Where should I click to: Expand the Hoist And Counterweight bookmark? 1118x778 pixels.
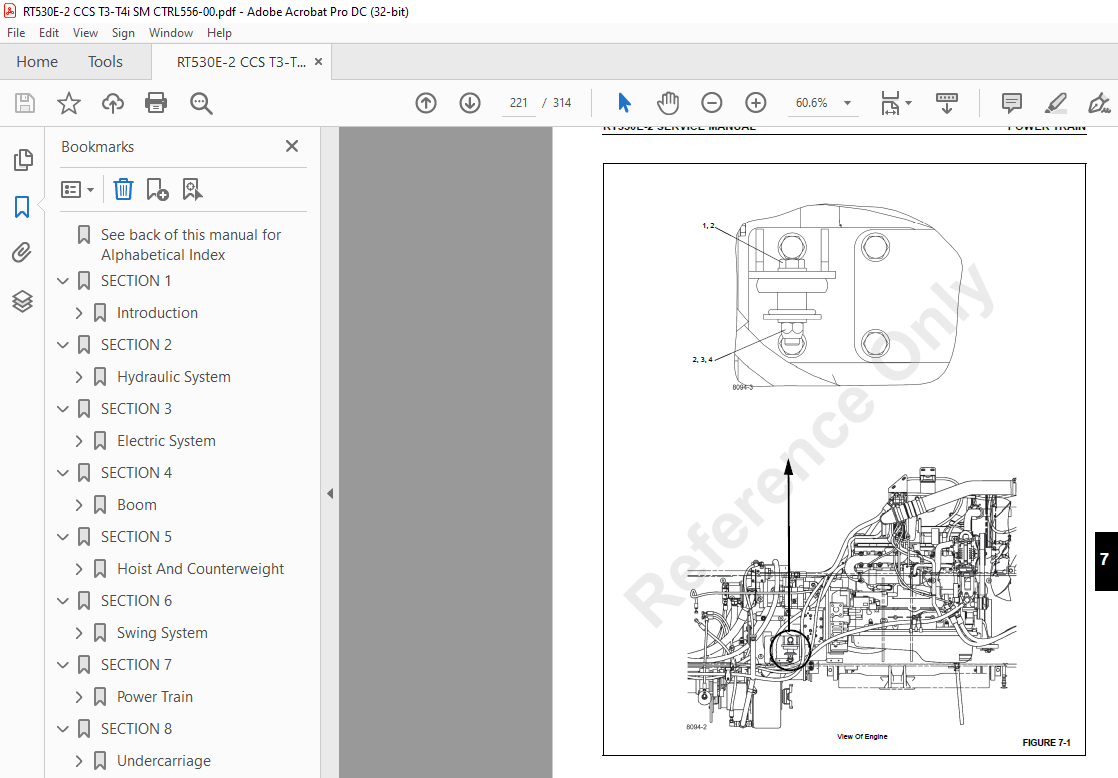point(79,569)
